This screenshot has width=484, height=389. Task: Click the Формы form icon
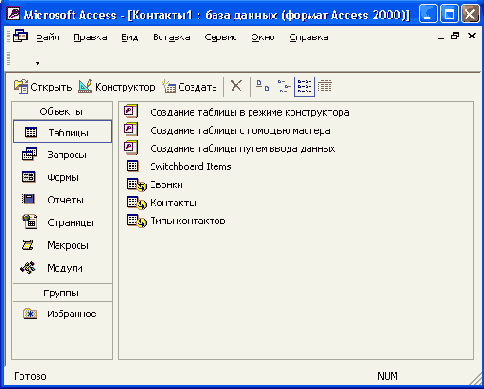29,177
